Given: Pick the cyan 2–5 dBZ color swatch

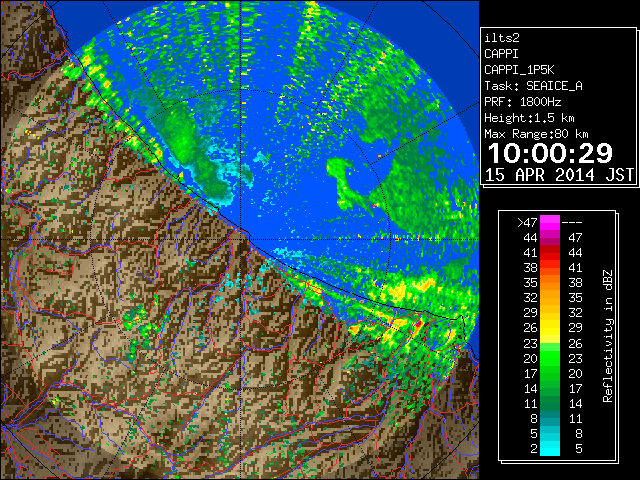Looking at the screenshot, I should (x=550, y=448).
